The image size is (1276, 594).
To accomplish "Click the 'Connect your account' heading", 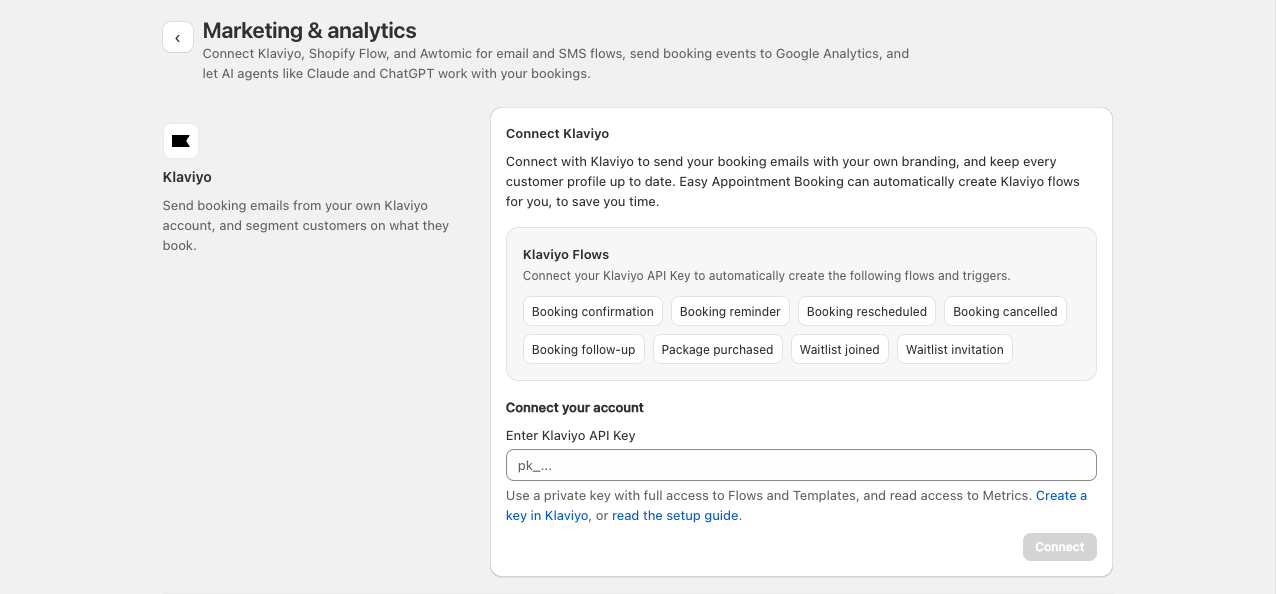I will (575, 407).
